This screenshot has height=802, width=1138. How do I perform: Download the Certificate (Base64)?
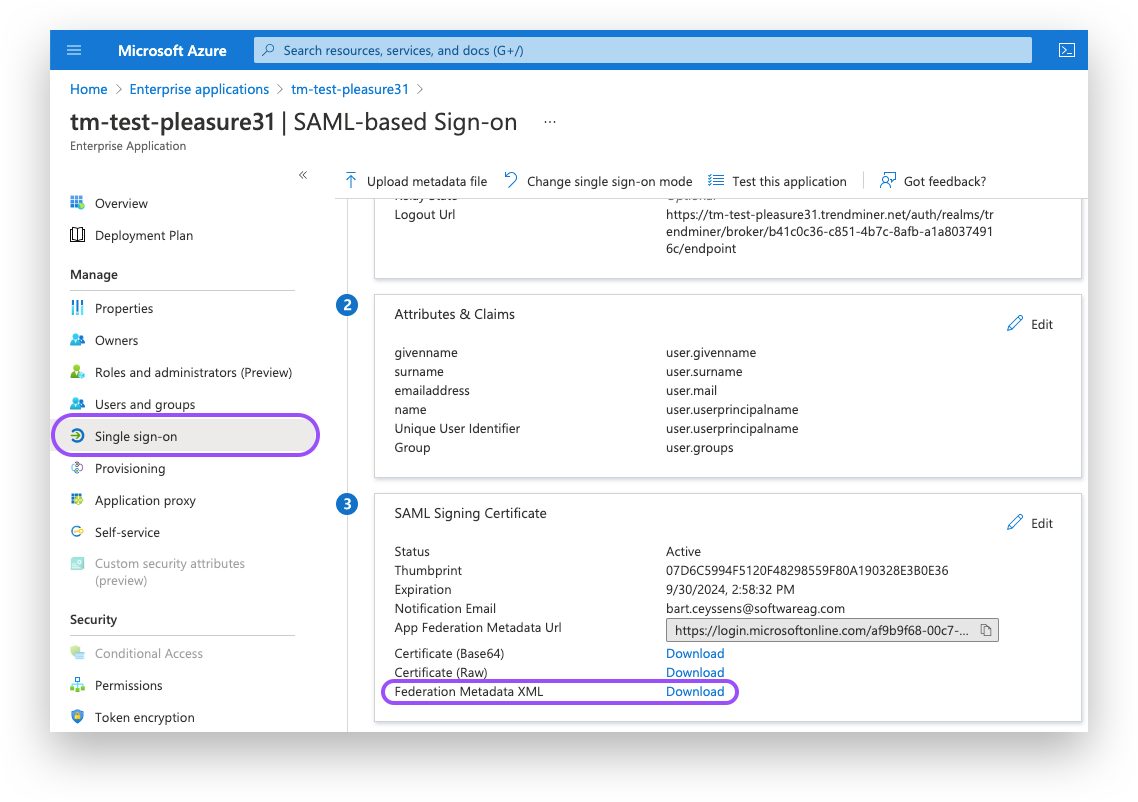pos(695,654)
